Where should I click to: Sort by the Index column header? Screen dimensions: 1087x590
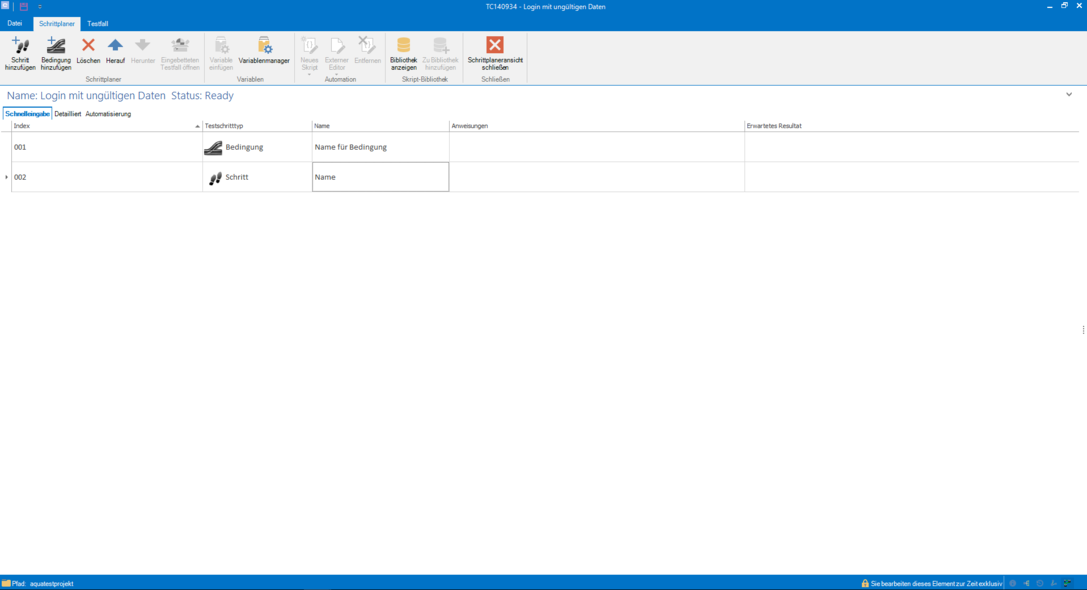point(105,126)
